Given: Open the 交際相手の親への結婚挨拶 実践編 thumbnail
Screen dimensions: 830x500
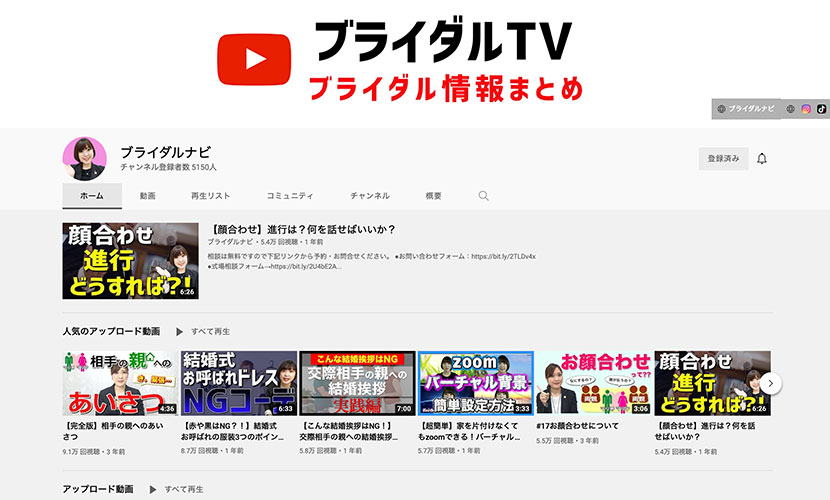Looking at the screenshot, I should [357, 383].
